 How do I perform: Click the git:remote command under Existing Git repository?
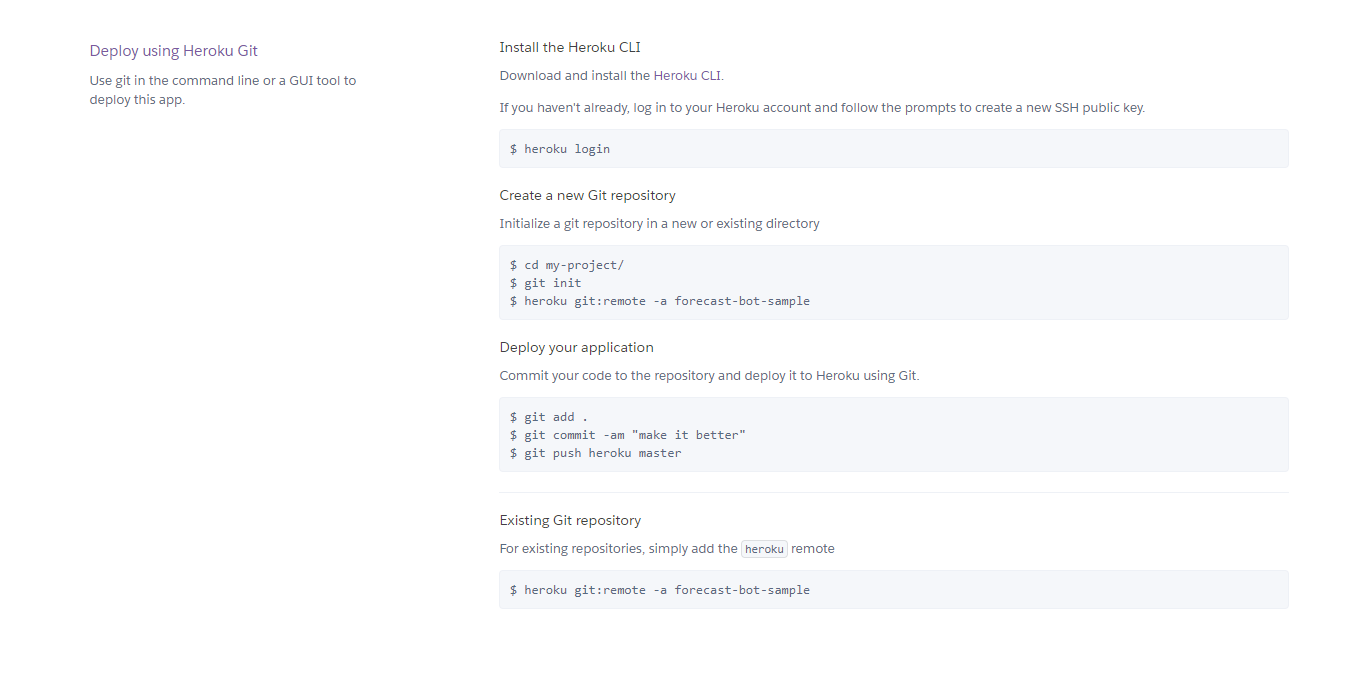[x=660, y=590]
